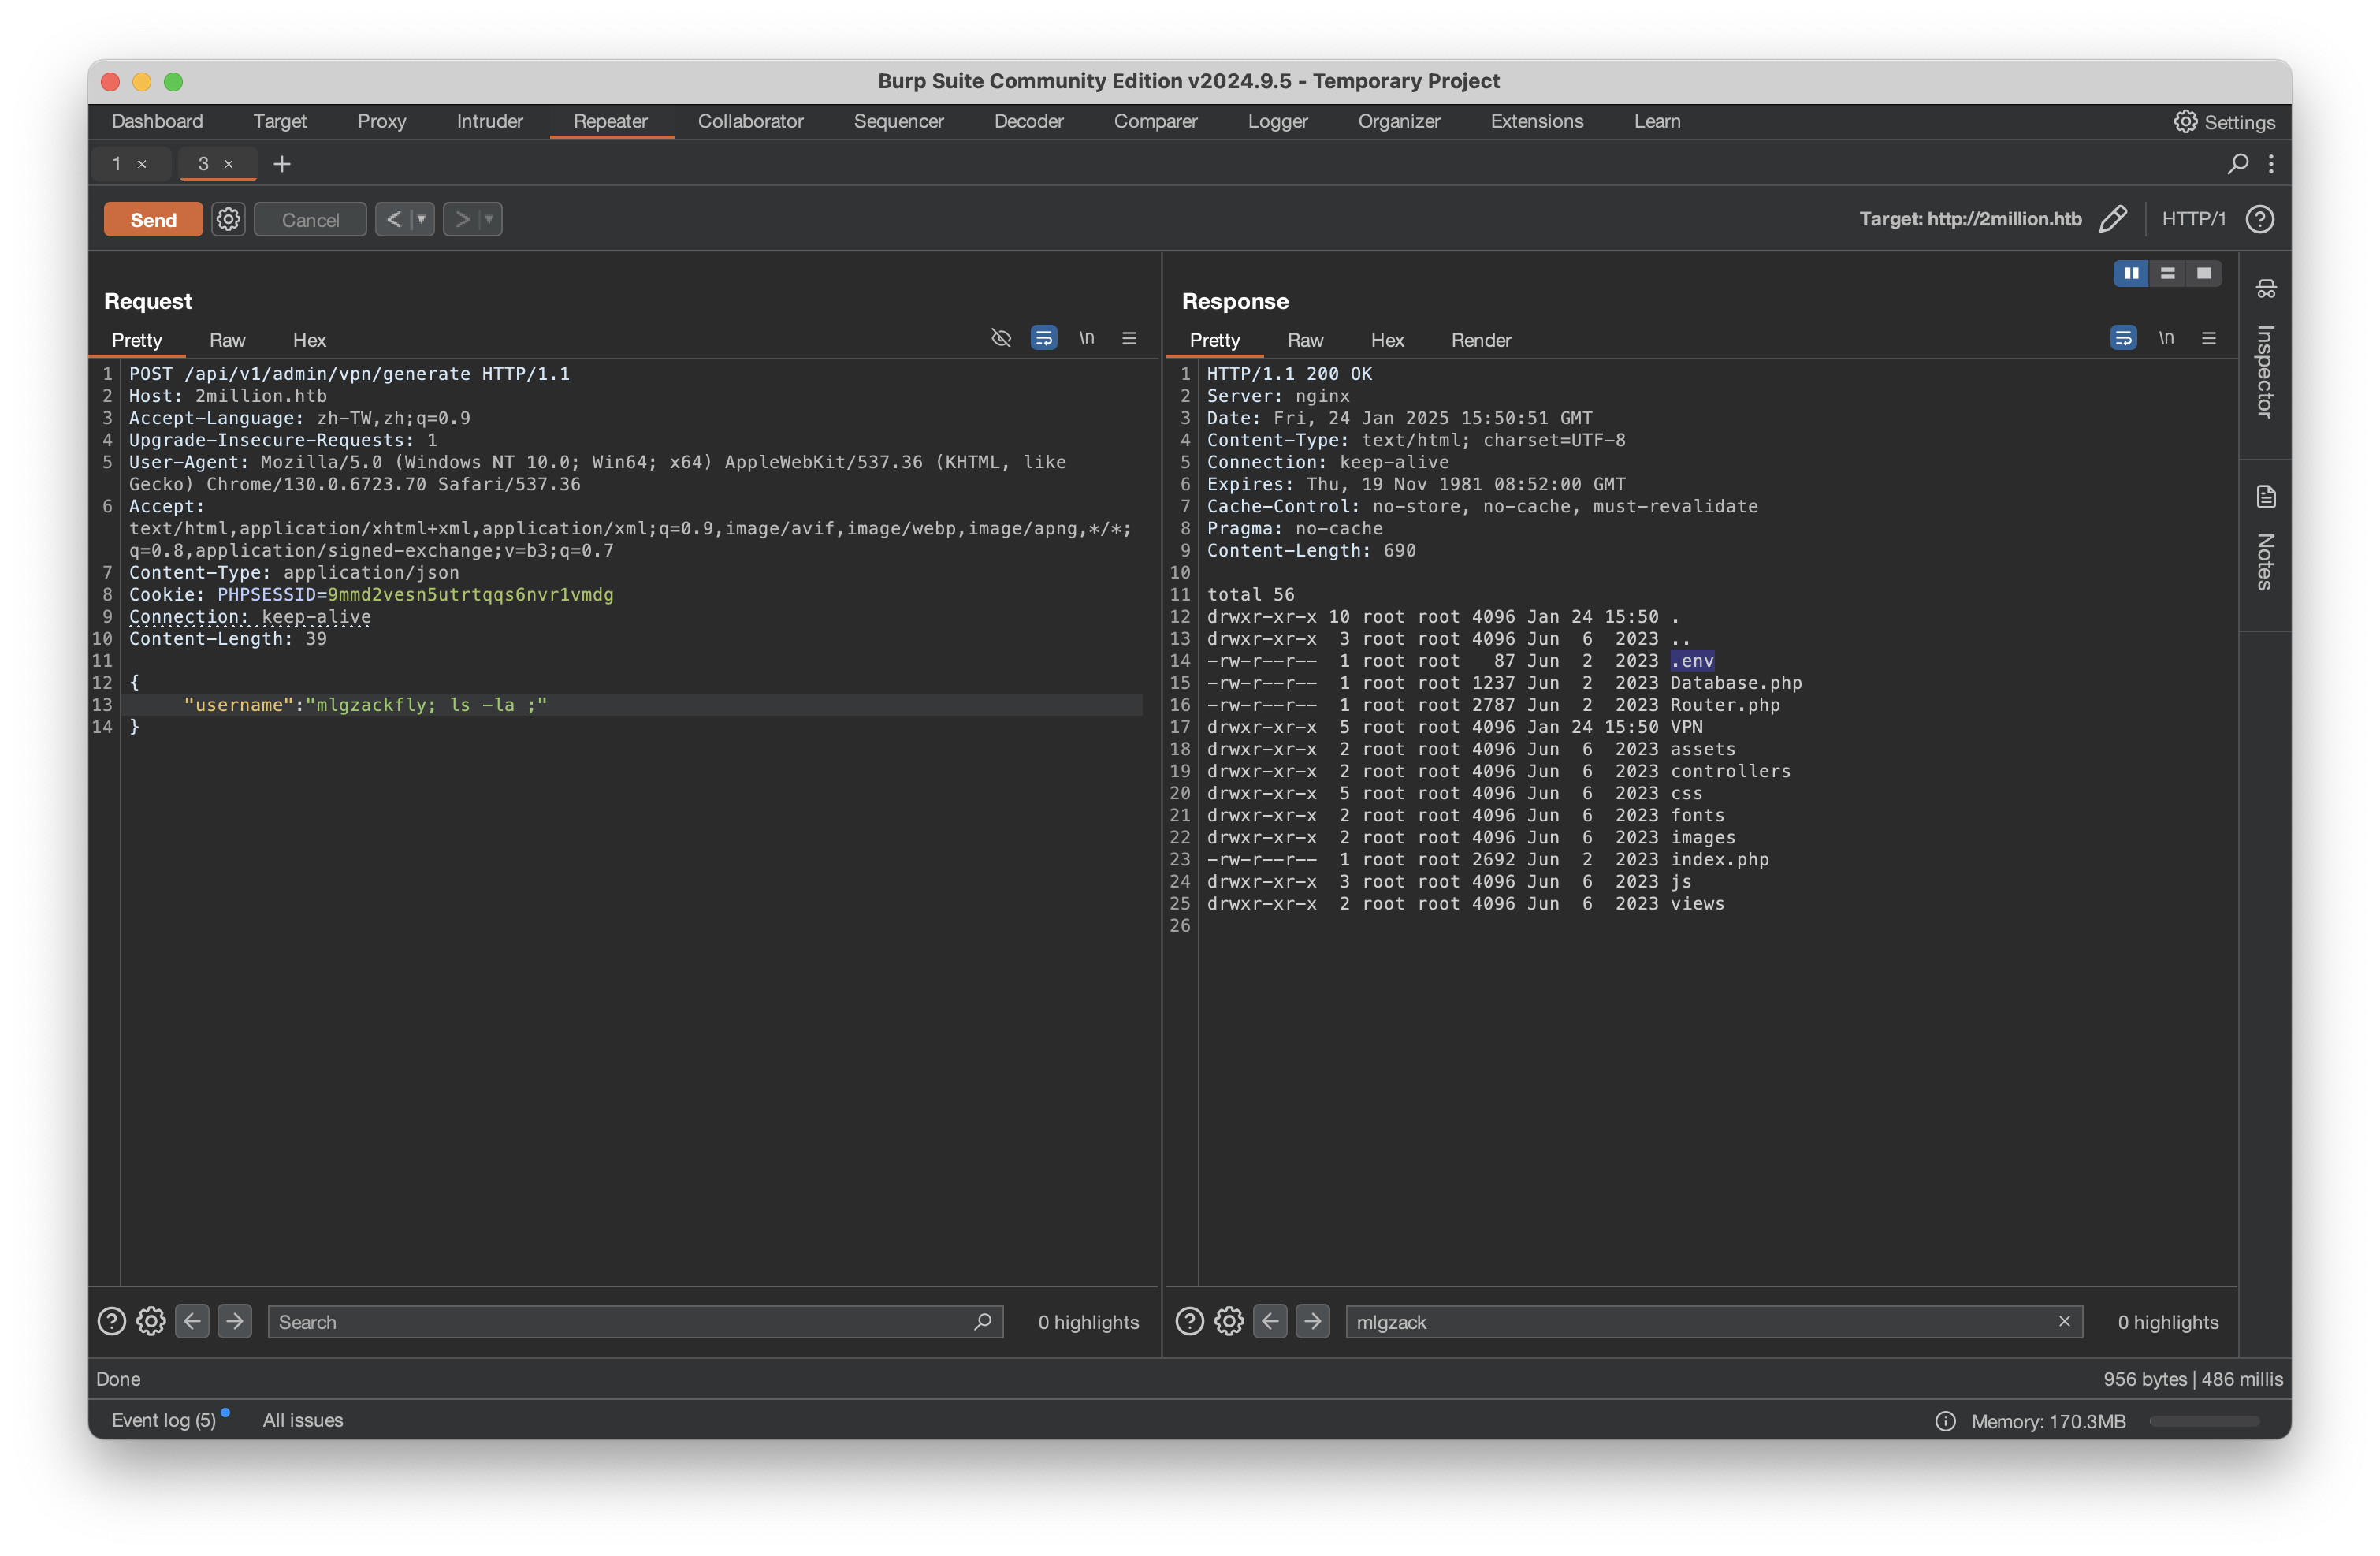Search Repeater tabs with magnifier icon
The width and height of the screenshot is (2380, 1556).
tap(2239, 163)
